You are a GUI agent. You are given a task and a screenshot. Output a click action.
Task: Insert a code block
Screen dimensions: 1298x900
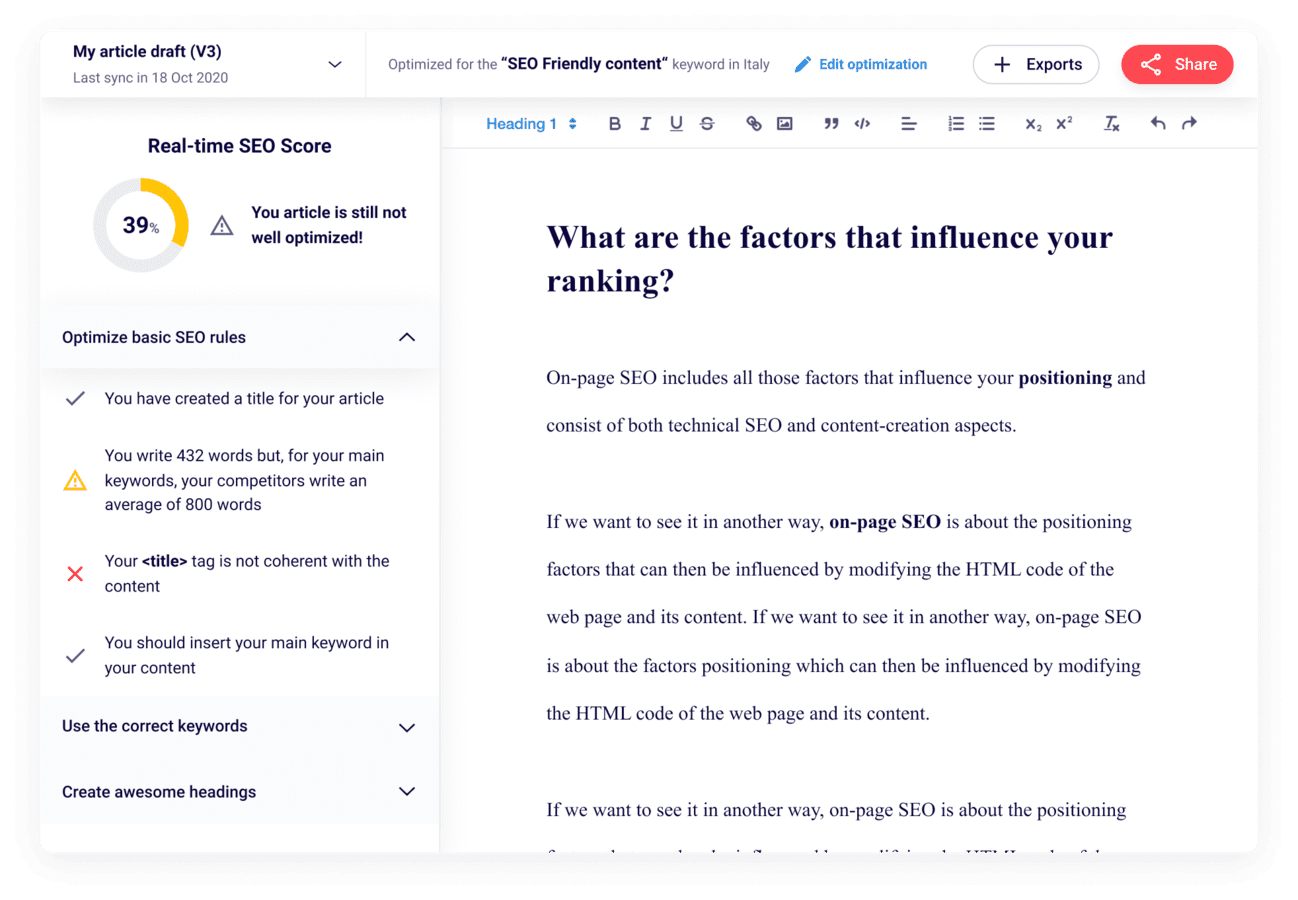pyautogui.click(x=862, y=123)
